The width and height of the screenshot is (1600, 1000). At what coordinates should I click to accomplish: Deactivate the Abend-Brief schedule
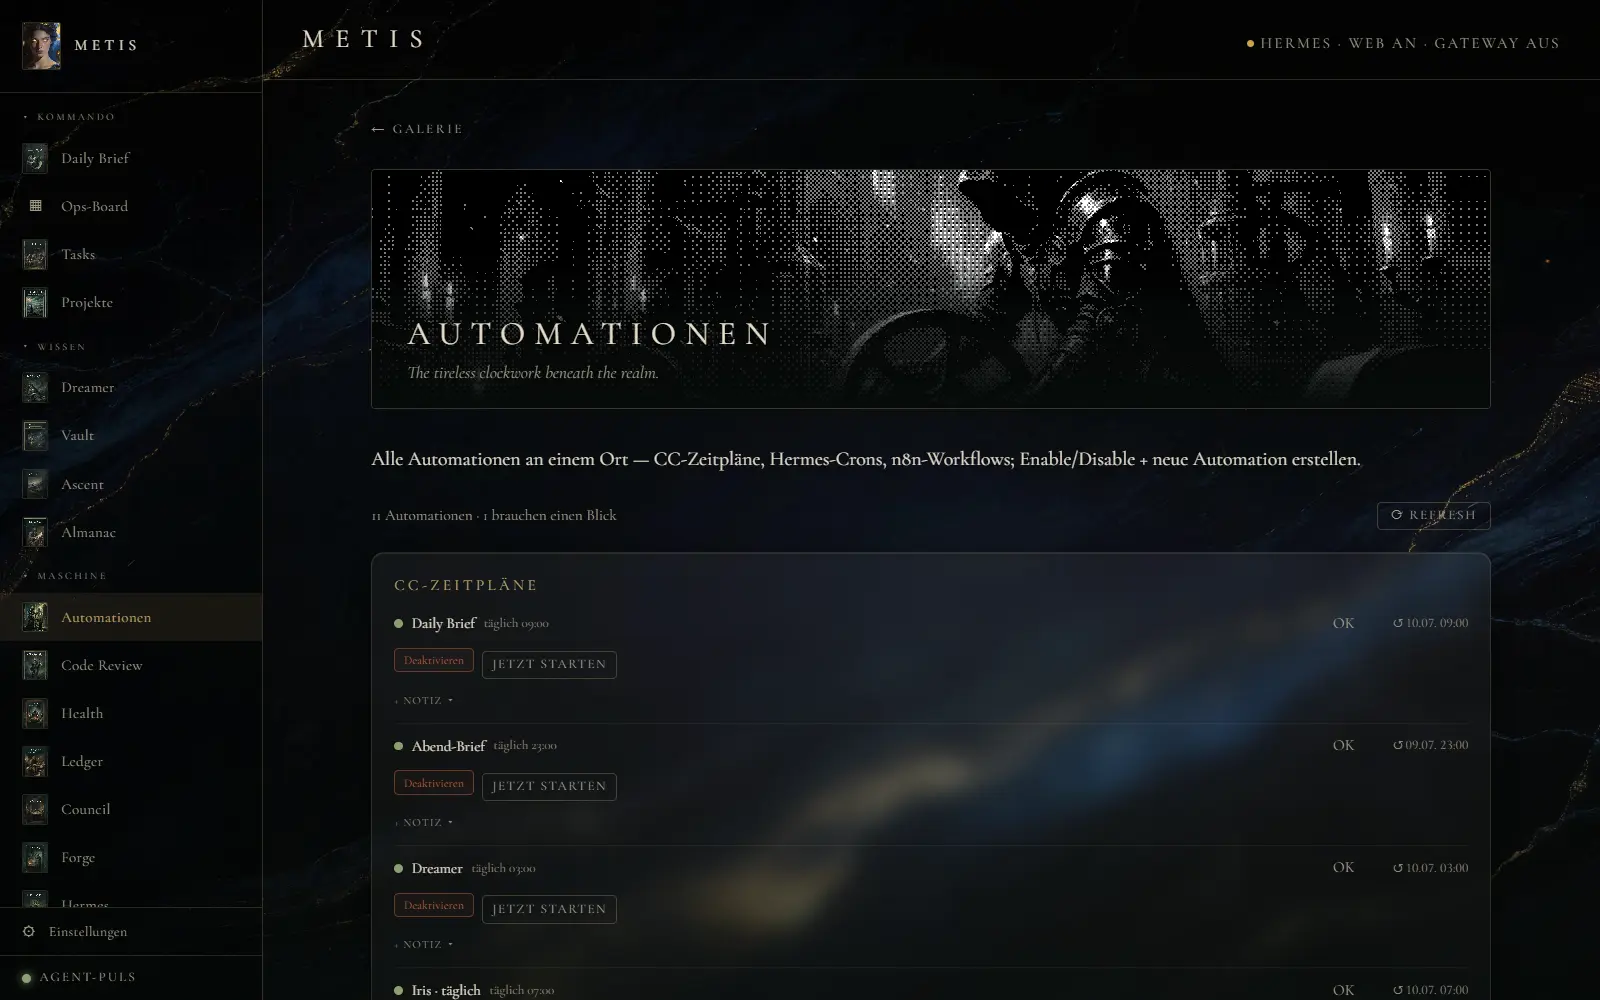pos(434,783)
